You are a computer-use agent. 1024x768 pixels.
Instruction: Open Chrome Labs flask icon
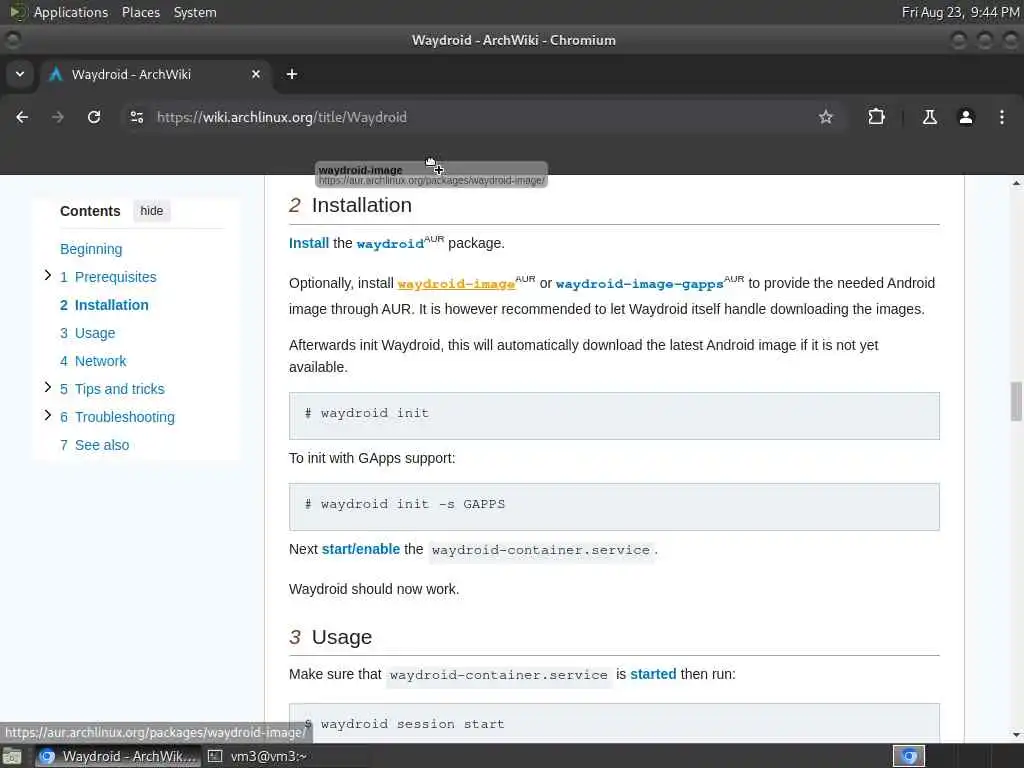pos(929,117)
